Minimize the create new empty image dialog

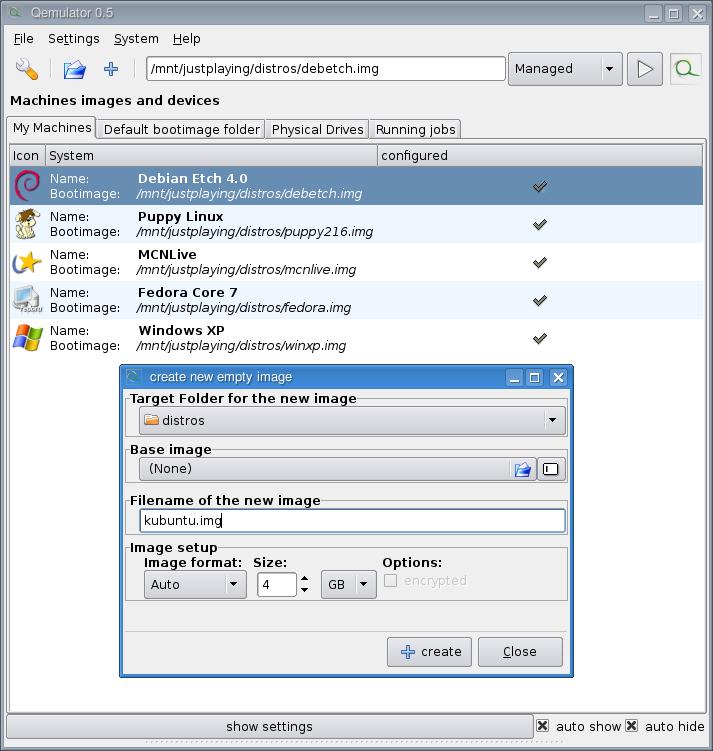click(x=514, y=377)
